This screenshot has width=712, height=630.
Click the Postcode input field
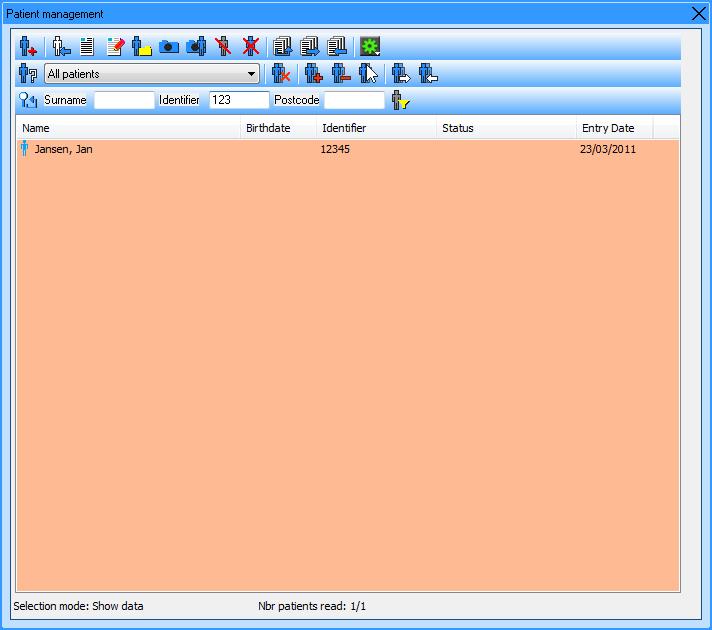click(x=354, y=100)
